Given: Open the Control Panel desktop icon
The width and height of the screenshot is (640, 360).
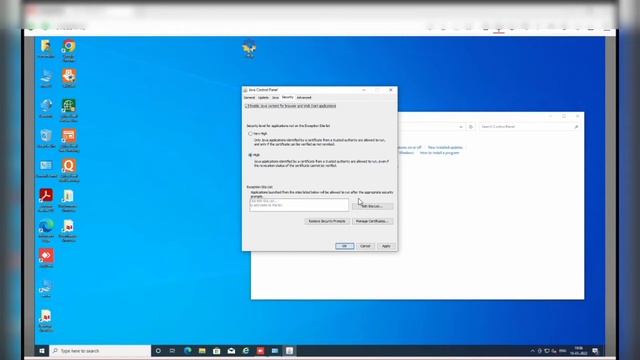Looking at the screenshot, I should coord(46,169).
